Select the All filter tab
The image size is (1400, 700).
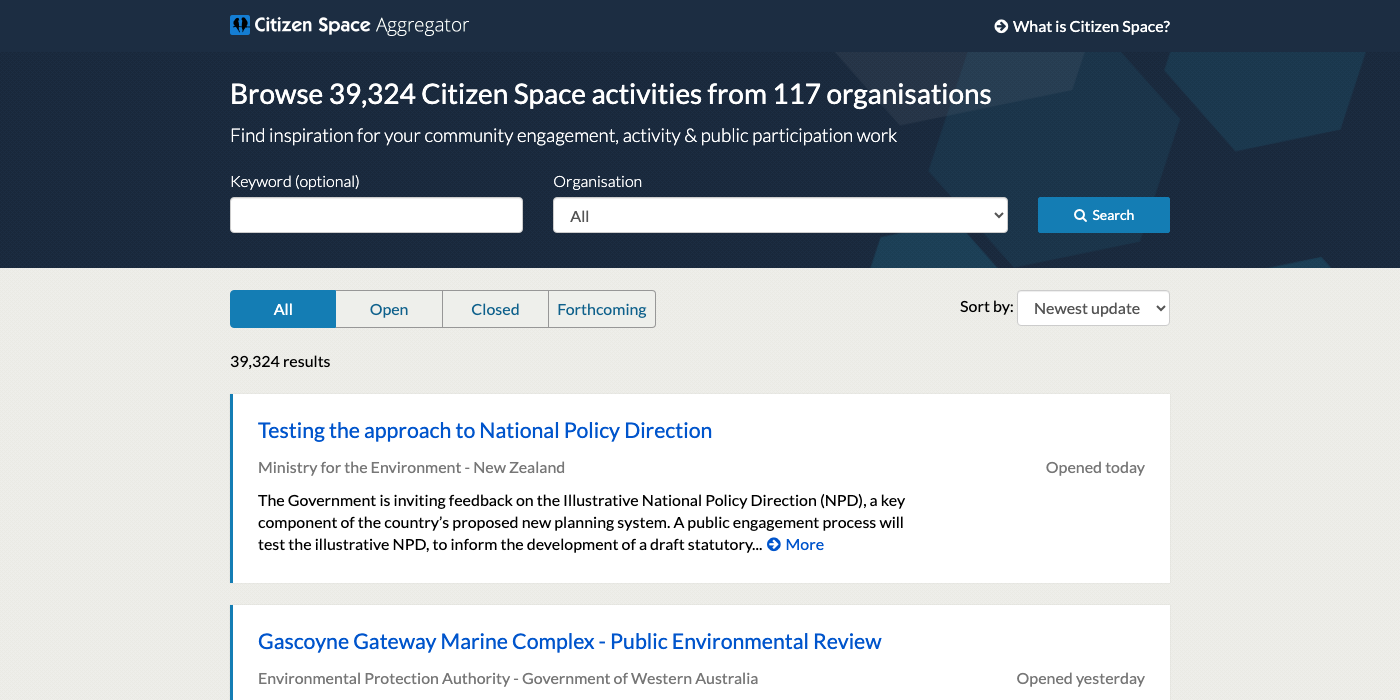(x=283, y=309)
